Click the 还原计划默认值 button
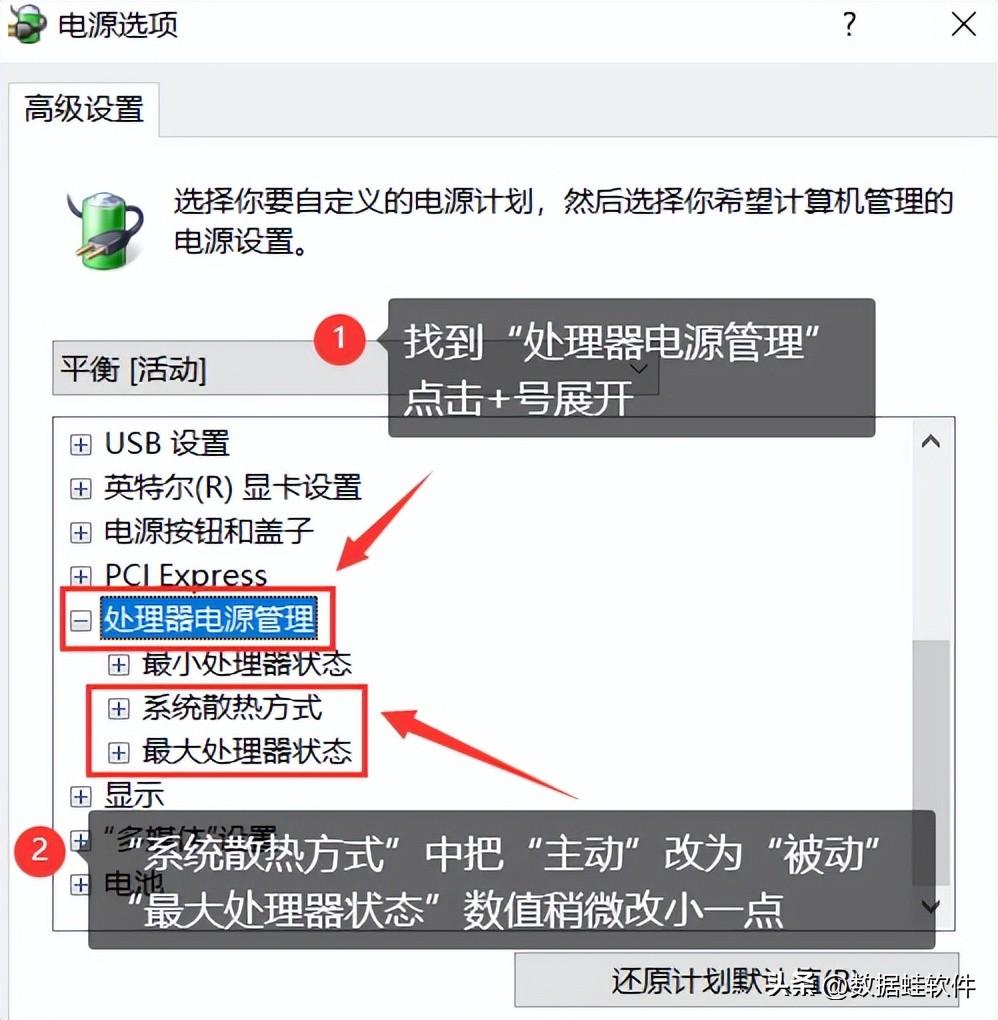 pyautogui.click(x=736, y=981)
